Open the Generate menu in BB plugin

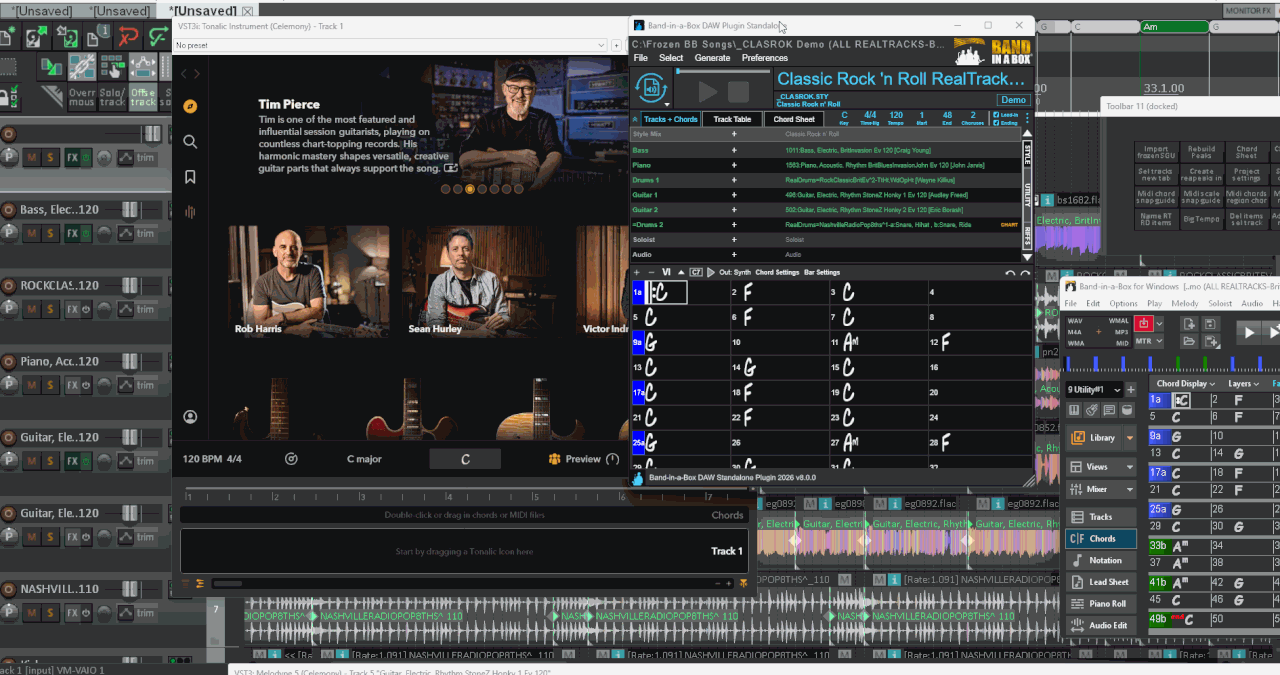pos(712,58)
